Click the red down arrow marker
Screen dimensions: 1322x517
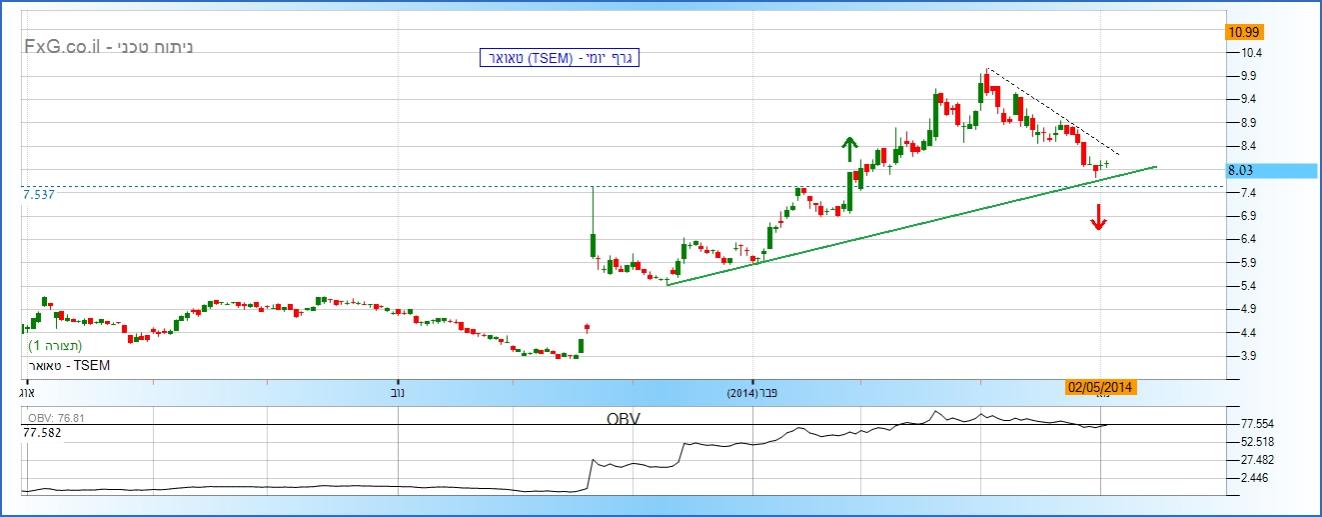pyautogui.click(x=1098, y=217)
